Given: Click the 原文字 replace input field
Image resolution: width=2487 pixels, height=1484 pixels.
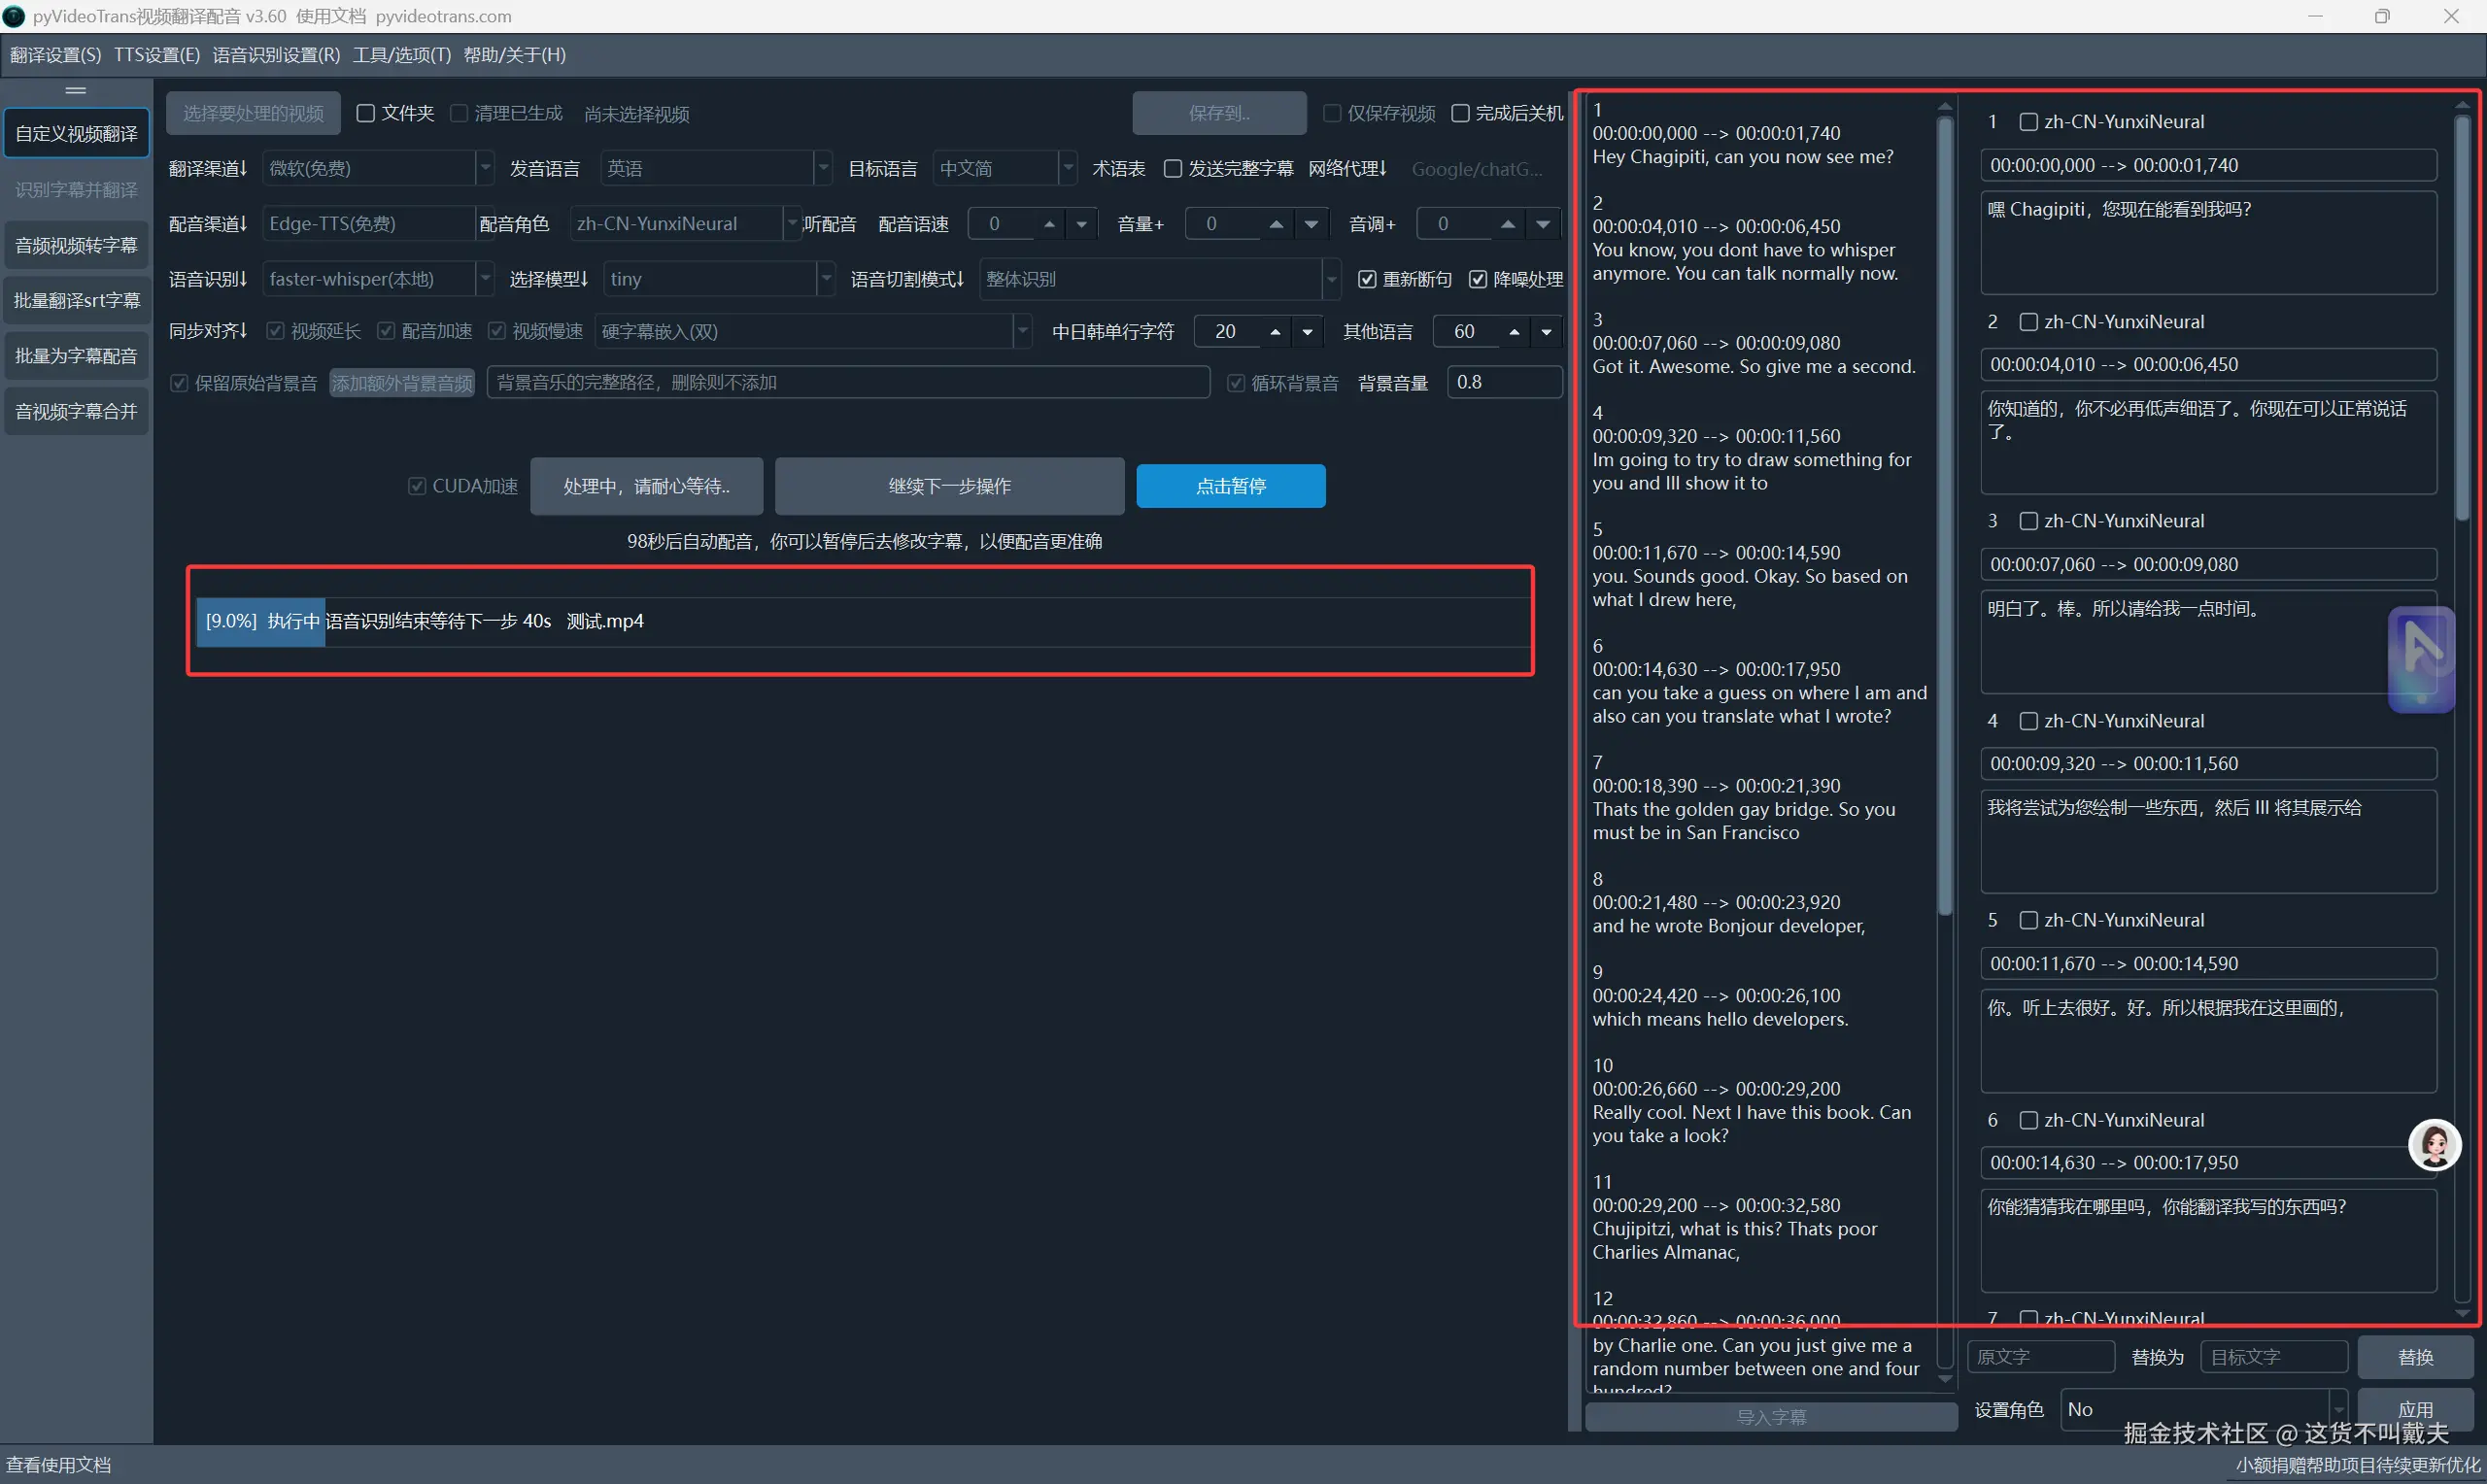Looking at the screenshot, I should [x=2040, y=1357].
